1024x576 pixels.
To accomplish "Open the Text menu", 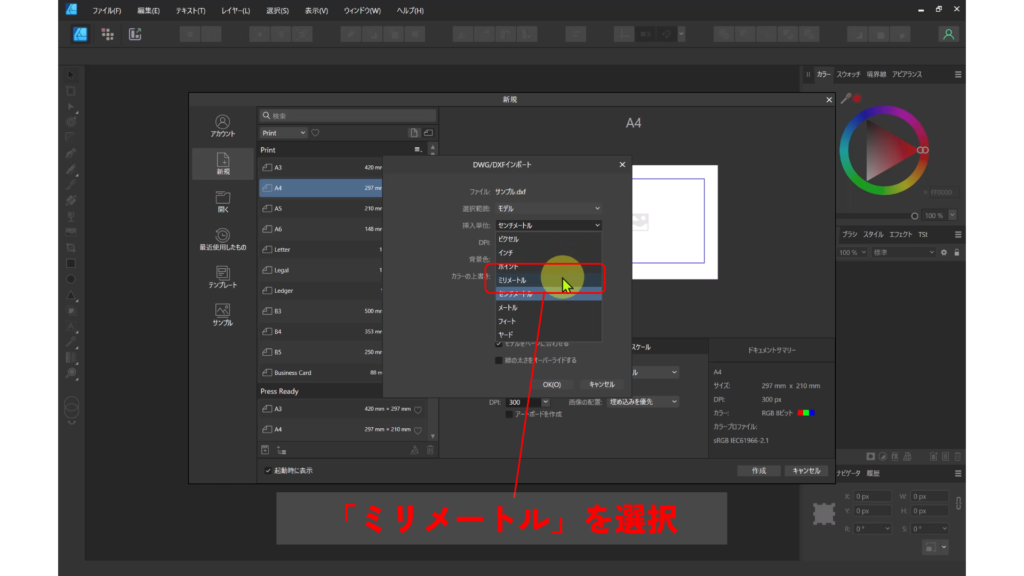I will click(x=190, y=10).
